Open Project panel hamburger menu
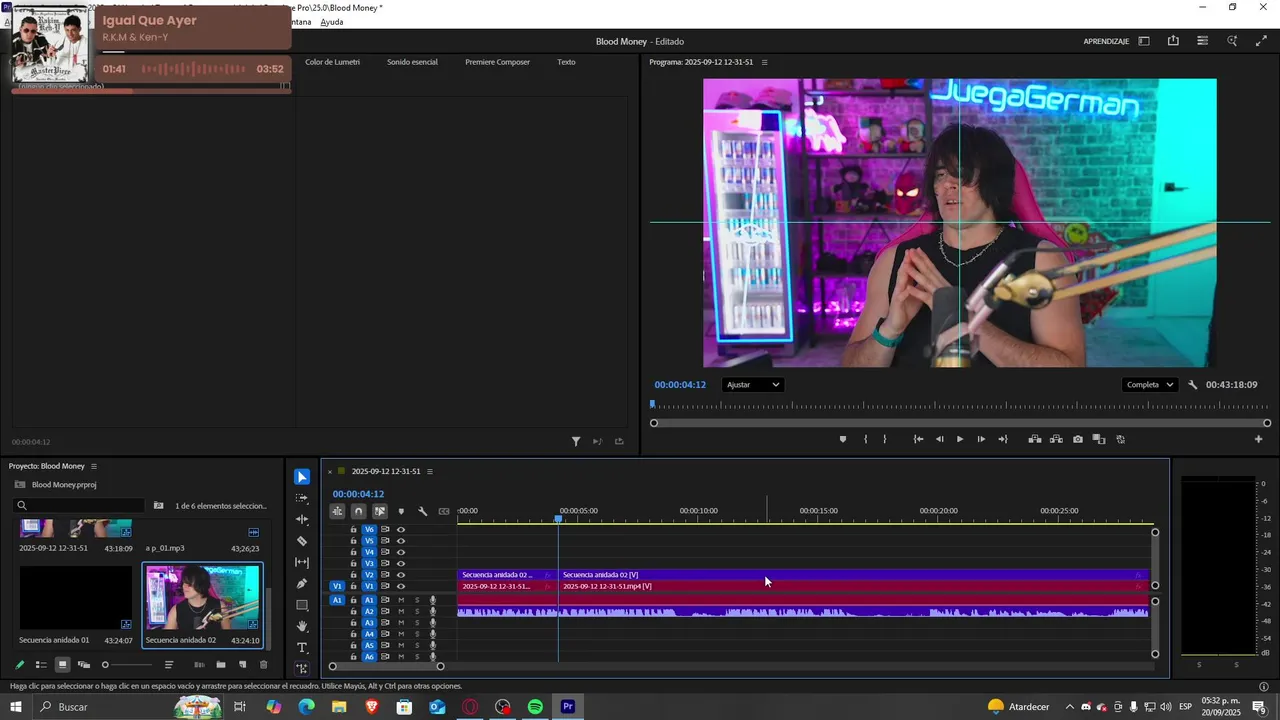The height and width of the screenshot is (720, 1280). pos(94,466)
